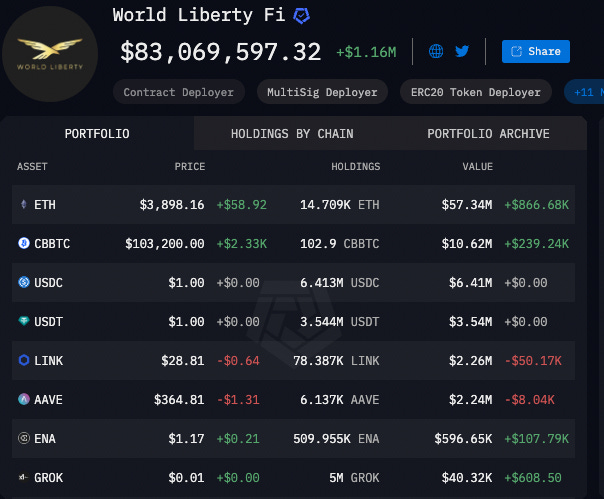Image resolution: width=604 pixels, height=499 pixels.
Task: Click the GROK value $40.32K
Action: pyautogui.click(x=467, y=477)
